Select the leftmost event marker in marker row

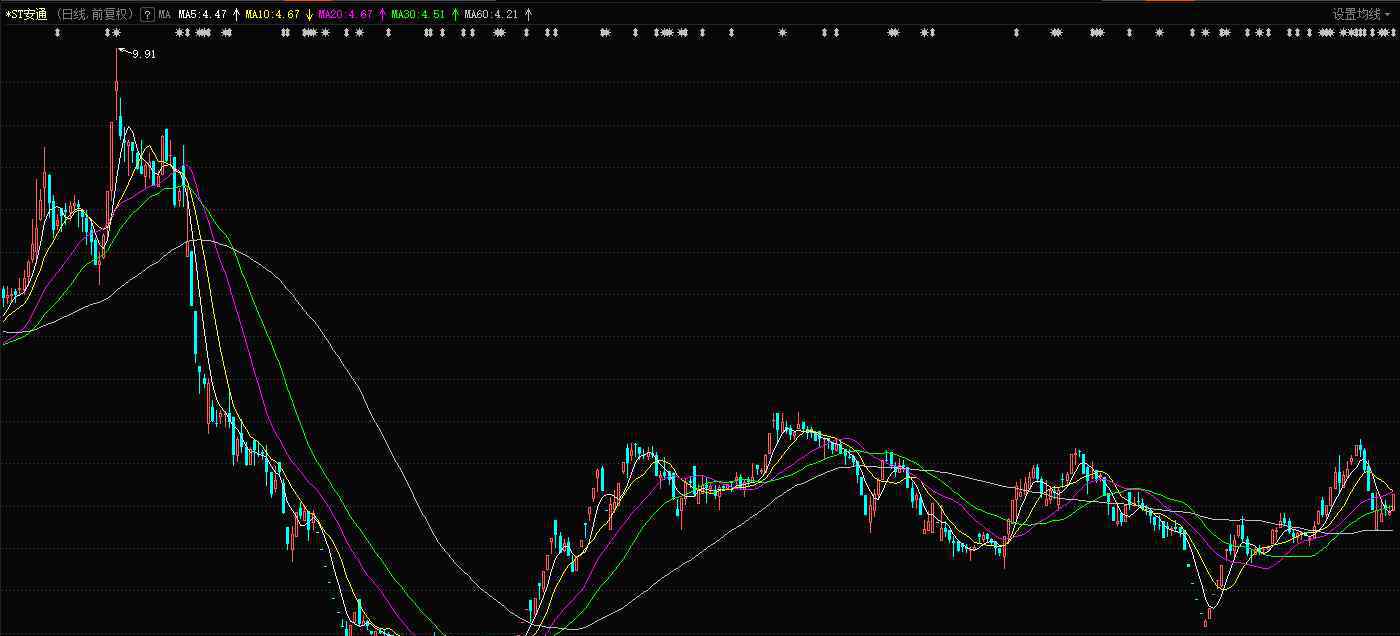(x=57, y=33)
